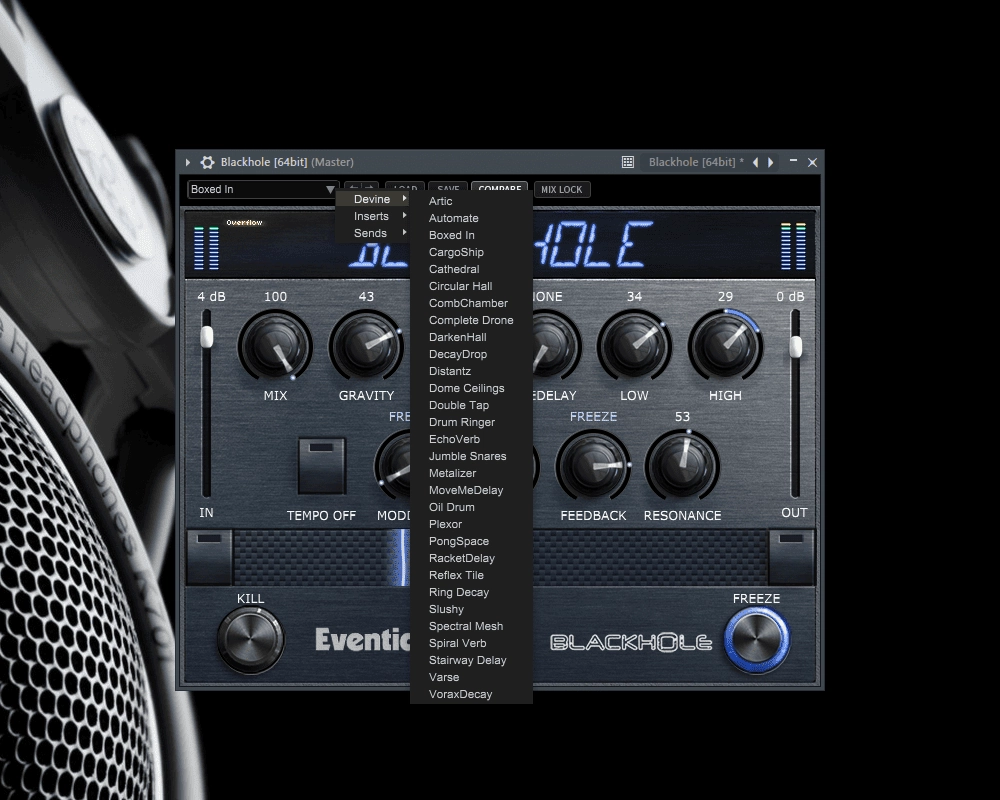This screenshot has width=1000, height=800.
Task: Click the left ribbon end button
Action: [209, 557]
